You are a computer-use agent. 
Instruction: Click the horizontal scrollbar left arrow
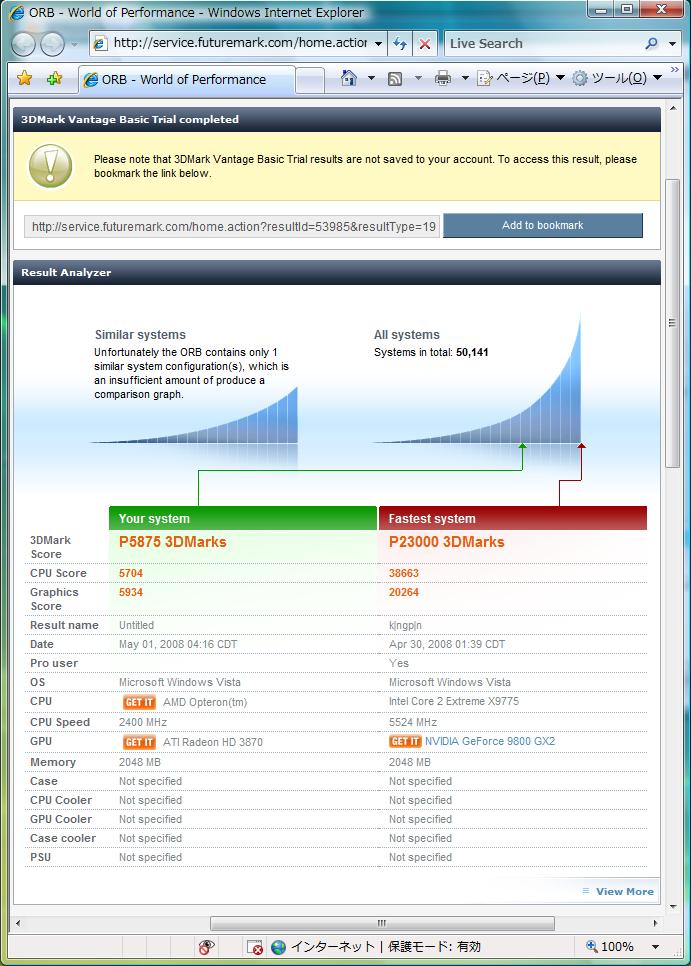[x=18, y=923]
